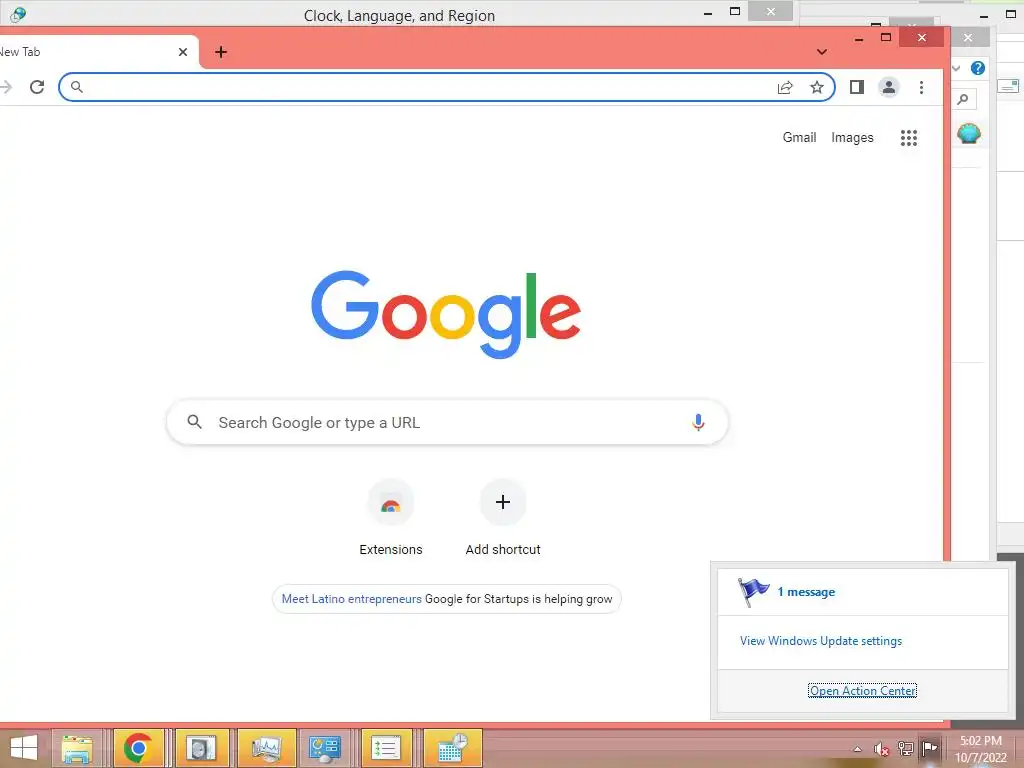The width and height of the screenshot is (1024, 768).
Task: Open Chrome's three-dot menu
Action: (x=921, y=88)
